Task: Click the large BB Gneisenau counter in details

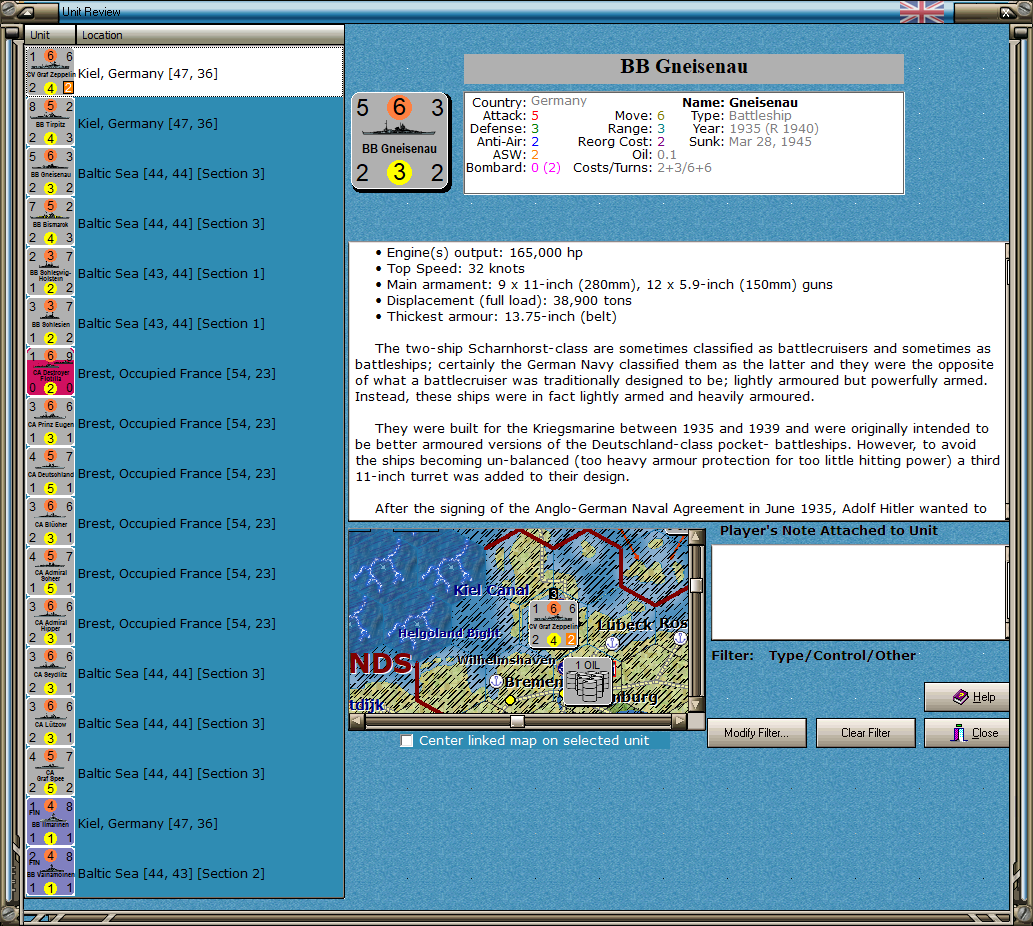Action: (401, 142)
